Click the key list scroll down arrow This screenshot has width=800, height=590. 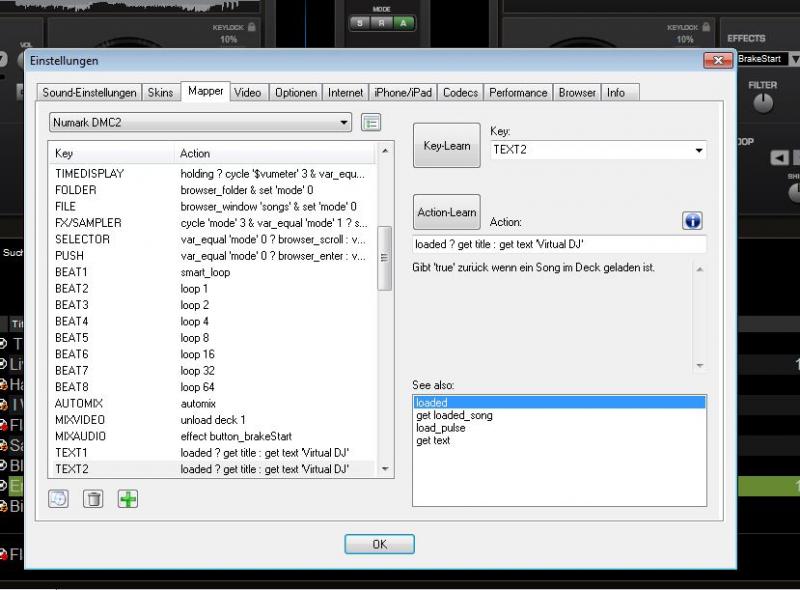[x=385, y=469]
